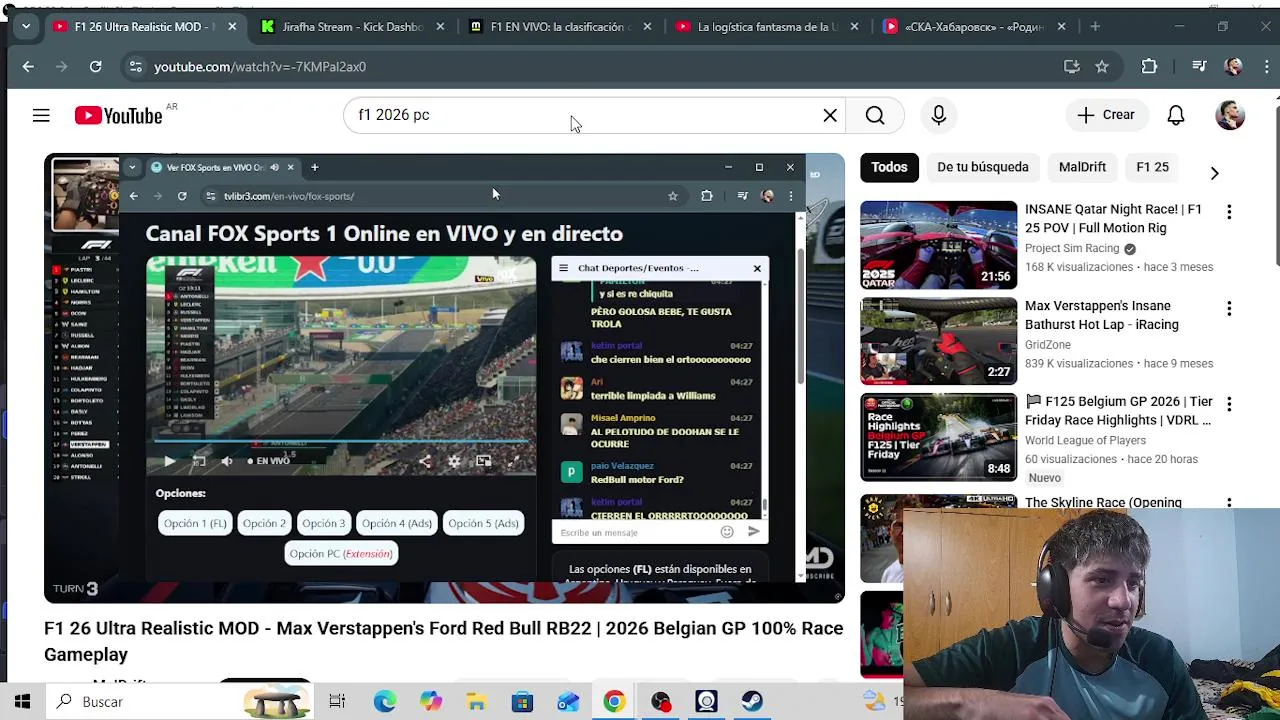Click Opción 3 in FOX Sports window
The width and height of the screenshot is (1280, 720).
323,523
